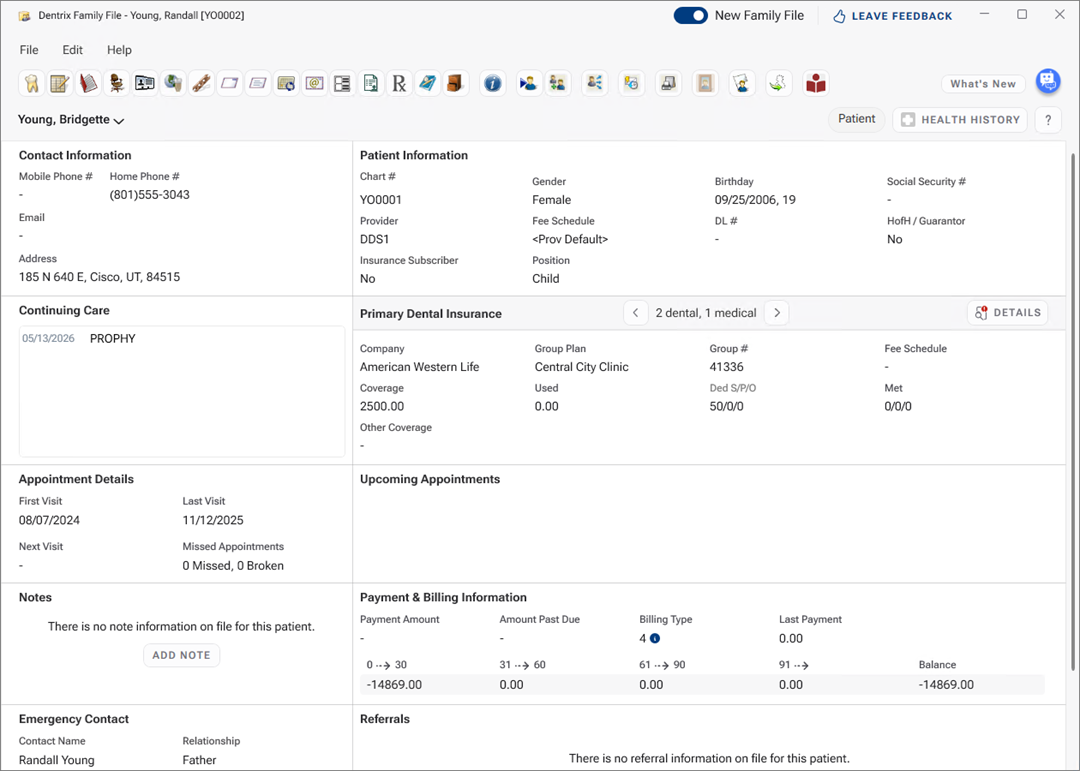This screenshot has height=771, width=1080.
Task: Click the chain link icon in toolbar
Action: [x=201, y=84]
